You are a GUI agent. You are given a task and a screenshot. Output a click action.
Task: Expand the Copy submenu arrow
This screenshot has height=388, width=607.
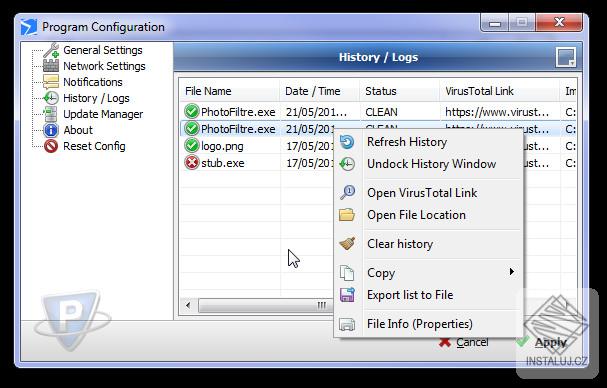click(x=512, y=272)
